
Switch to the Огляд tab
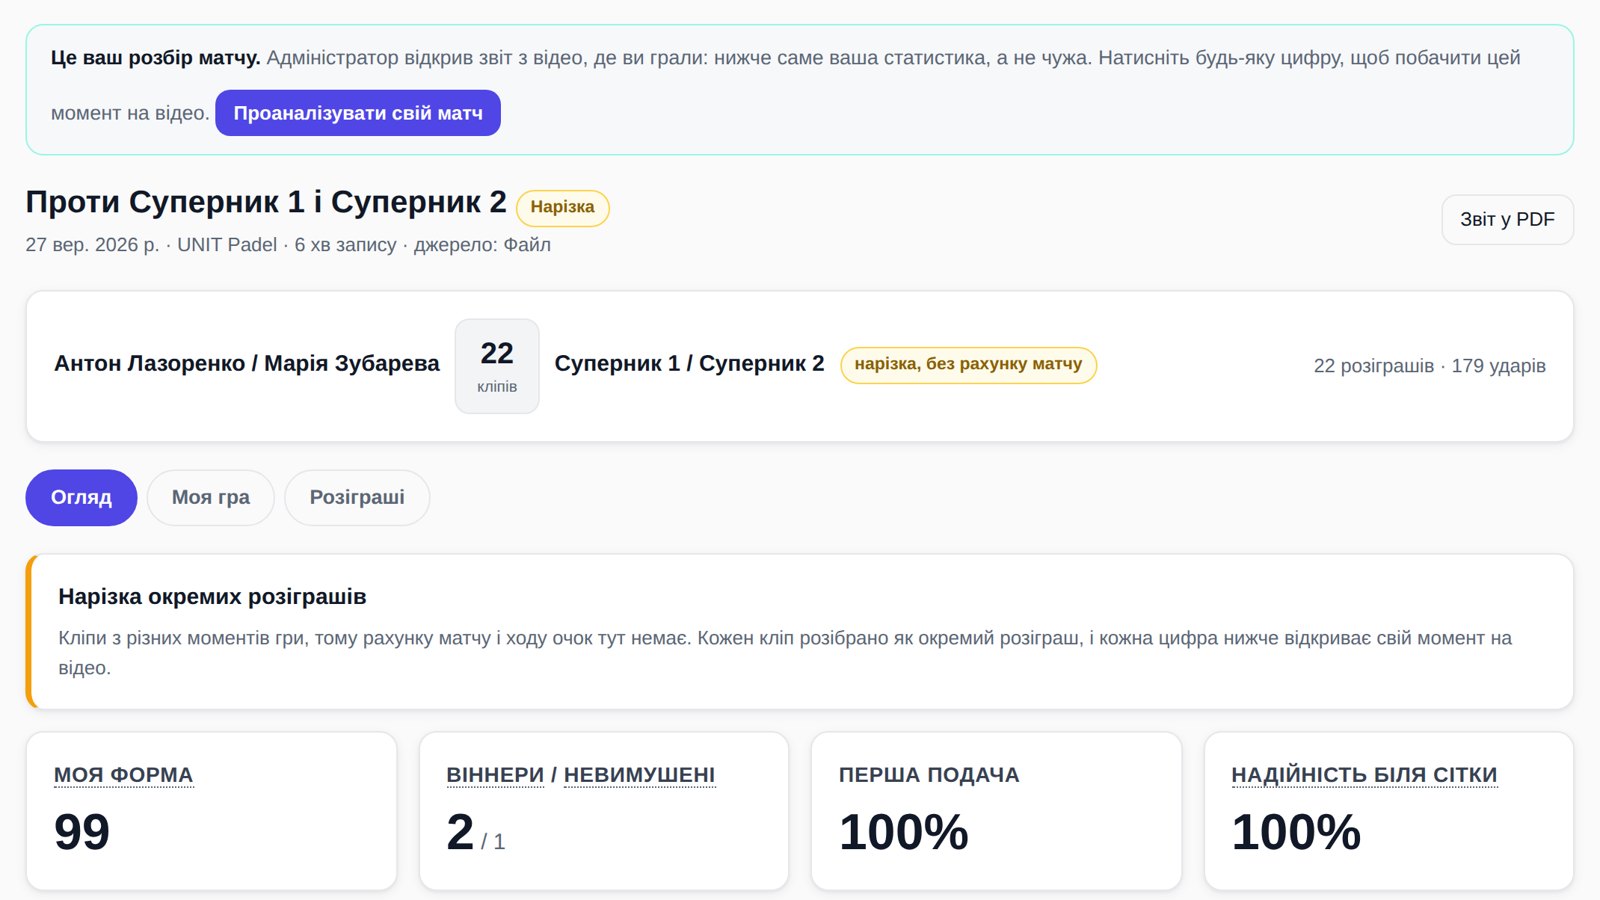point(81,497)
